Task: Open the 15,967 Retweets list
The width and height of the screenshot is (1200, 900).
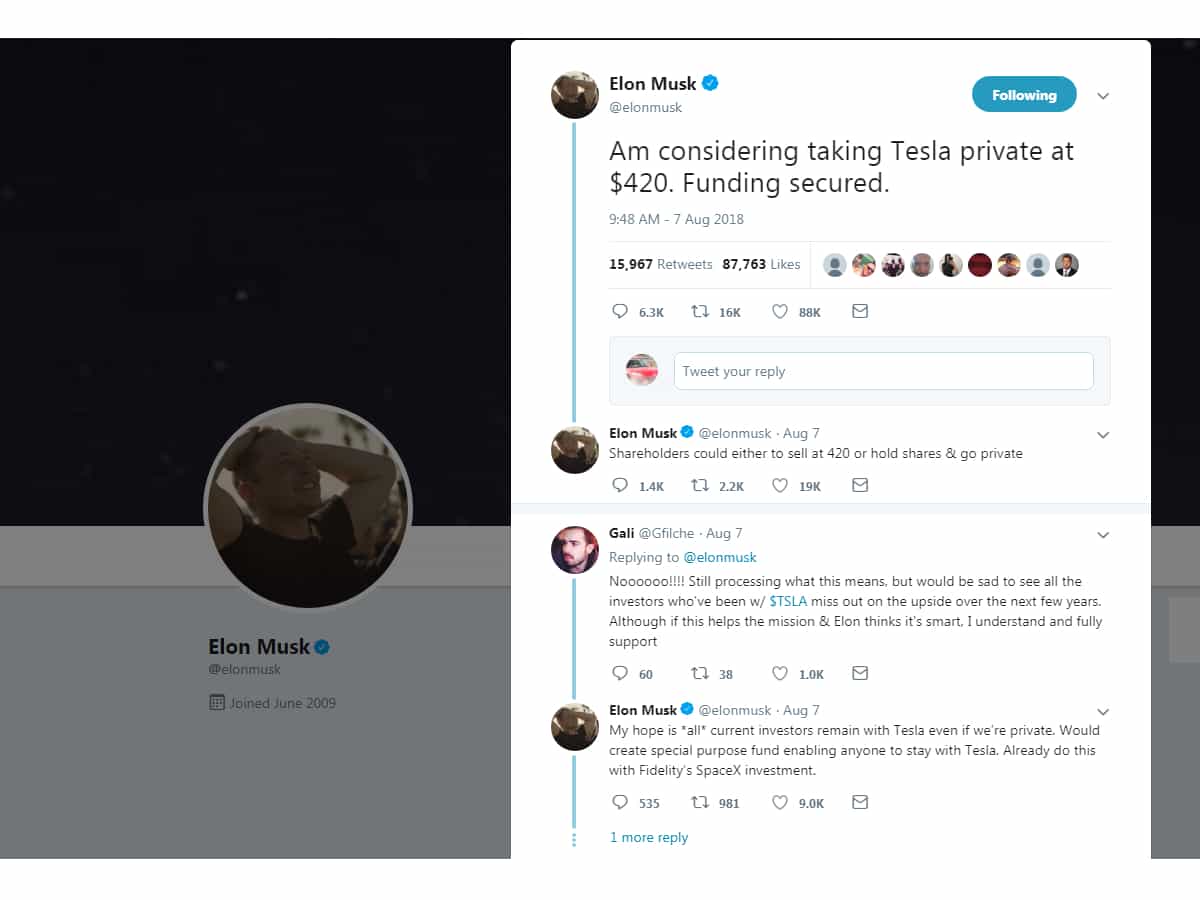Action: click(660, 265)
